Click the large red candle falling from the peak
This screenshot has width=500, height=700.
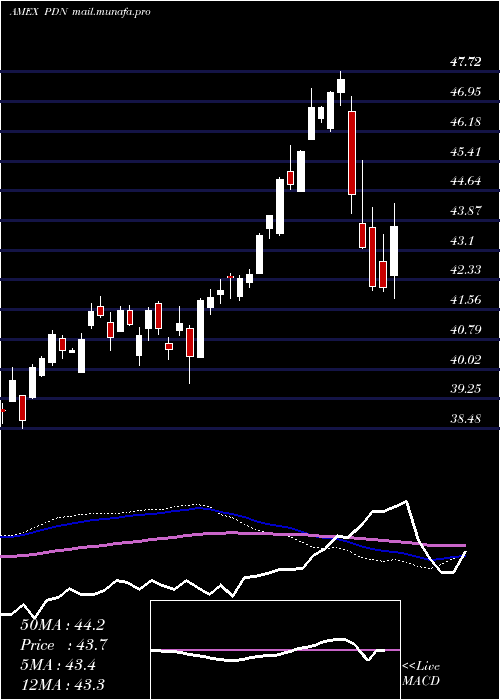click(x=352, y=153)
